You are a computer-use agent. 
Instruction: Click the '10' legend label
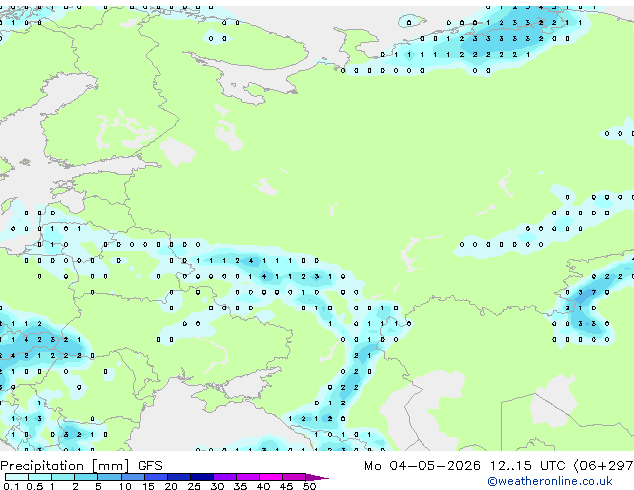[125, 486]
